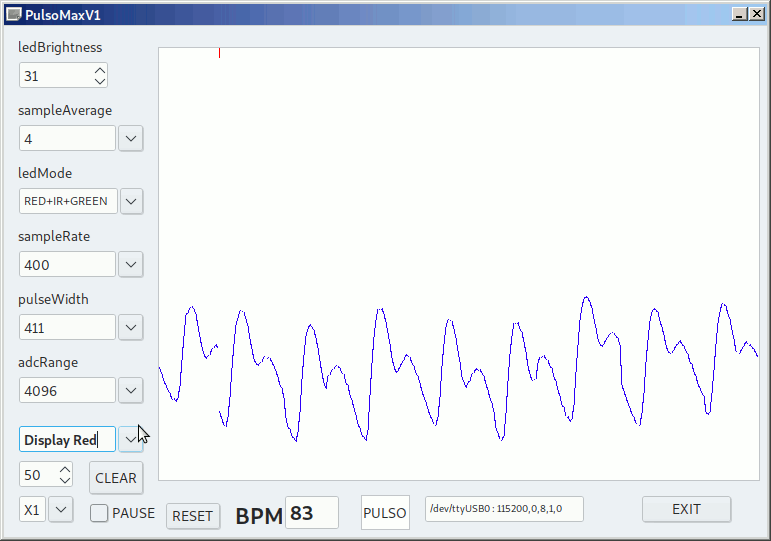Open the Display Red dropdown arrow
Screen dimensions: 771x541
tap(131, 439)
